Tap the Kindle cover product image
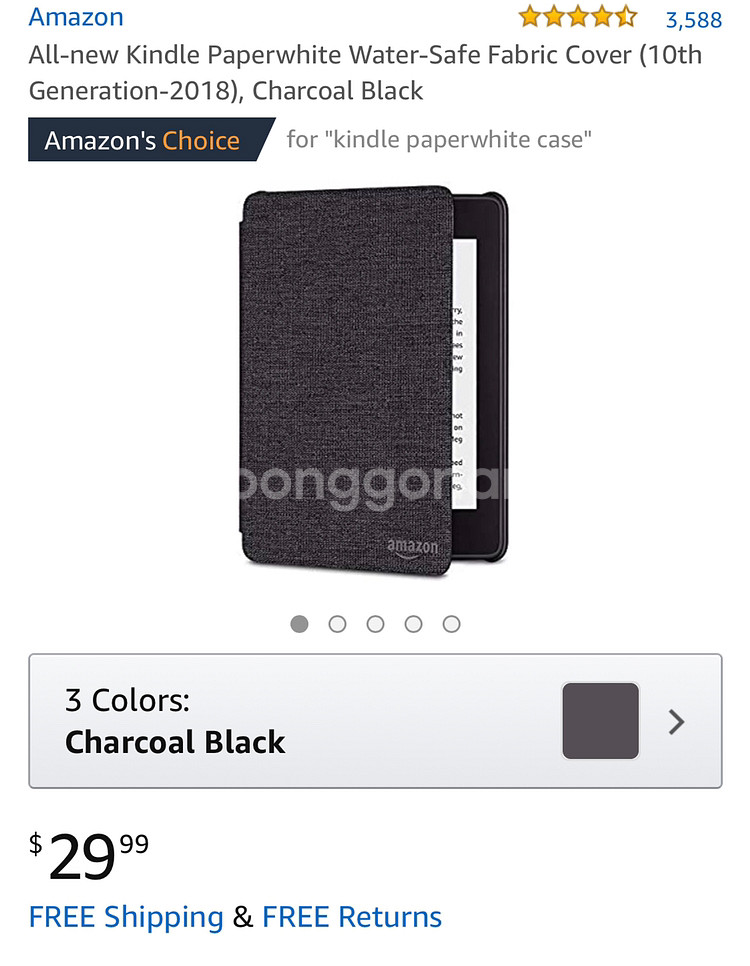The width and height of the screenshot is (750, 966). [x=374, y=381]
